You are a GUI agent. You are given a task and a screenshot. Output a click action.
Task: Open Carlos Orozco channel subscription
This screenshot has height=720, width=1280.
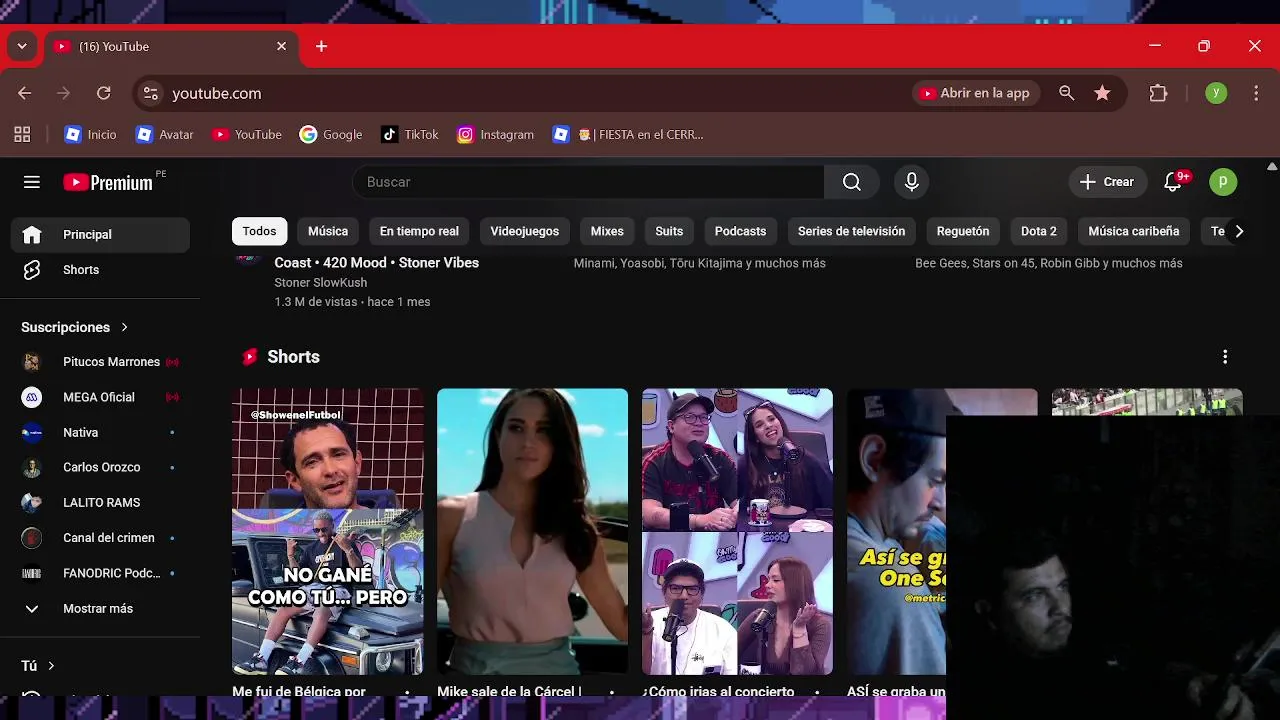tap(100, 467)
